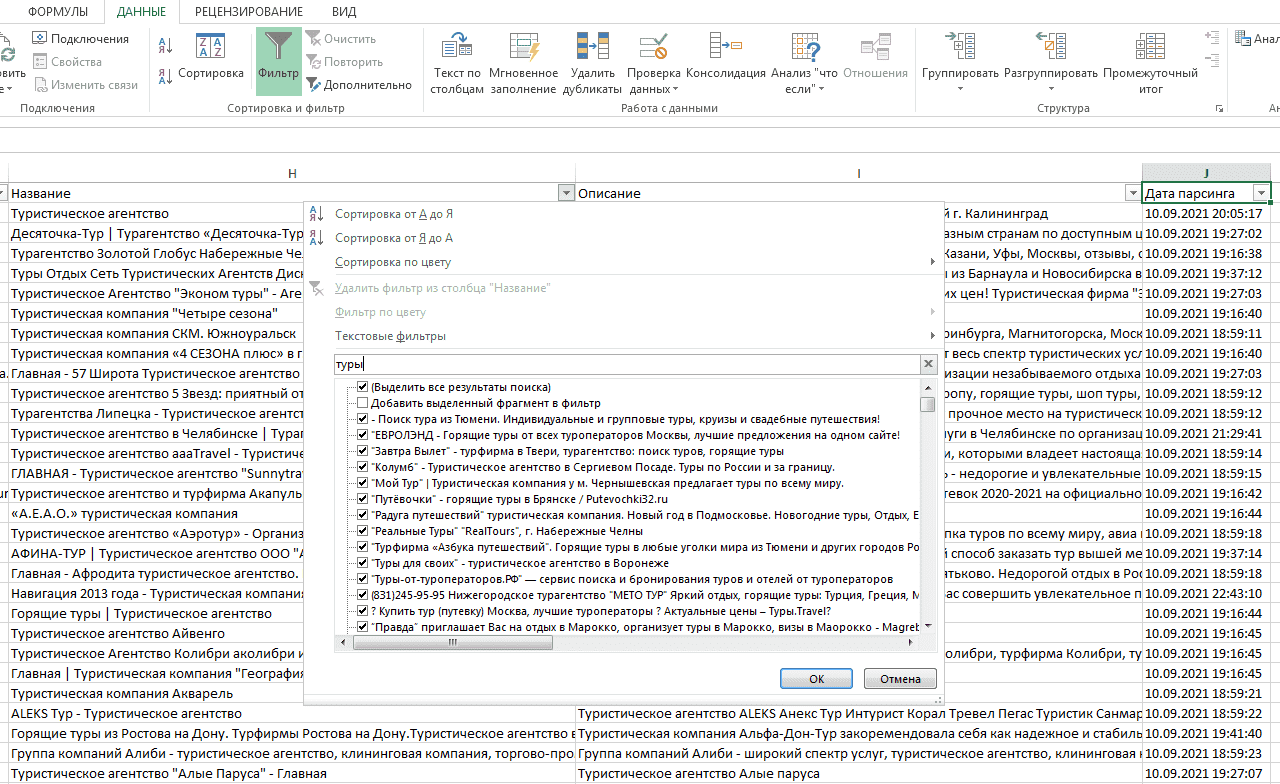Clear the search box with X icon
The height and width of the screenshot is (784, 1280).
(x=928, y=364)
